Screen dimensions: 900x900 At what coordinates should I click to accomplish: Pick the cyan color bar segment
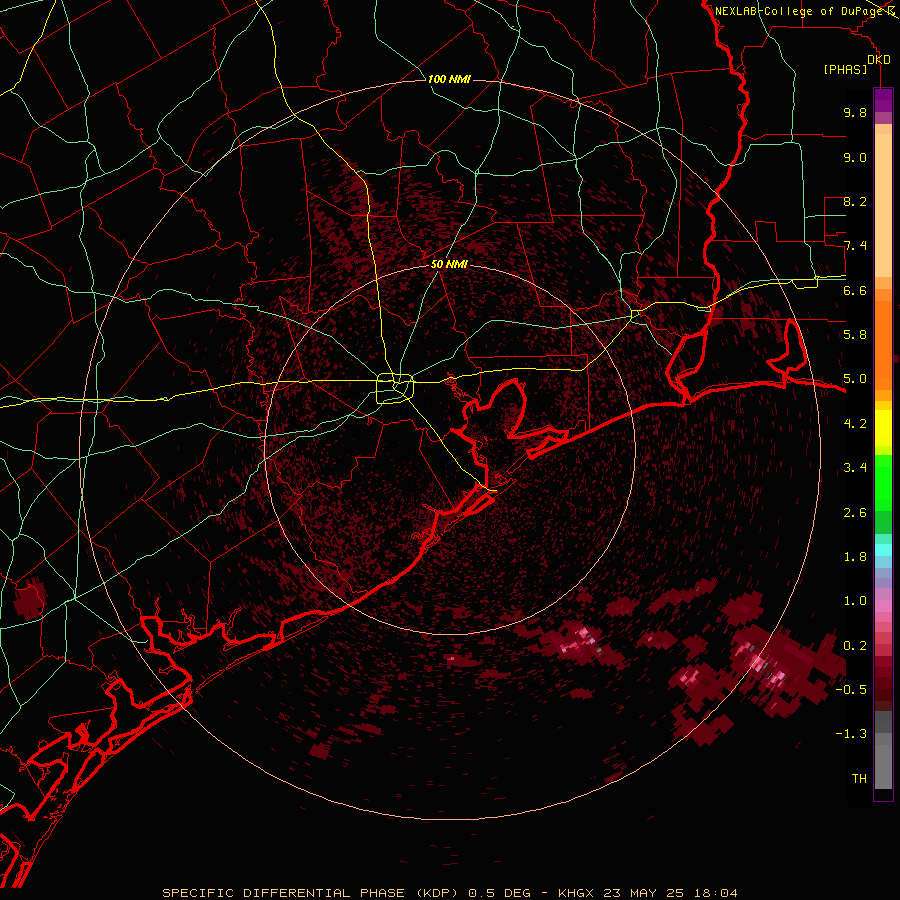pyautogui.click(x=883, y=550)
